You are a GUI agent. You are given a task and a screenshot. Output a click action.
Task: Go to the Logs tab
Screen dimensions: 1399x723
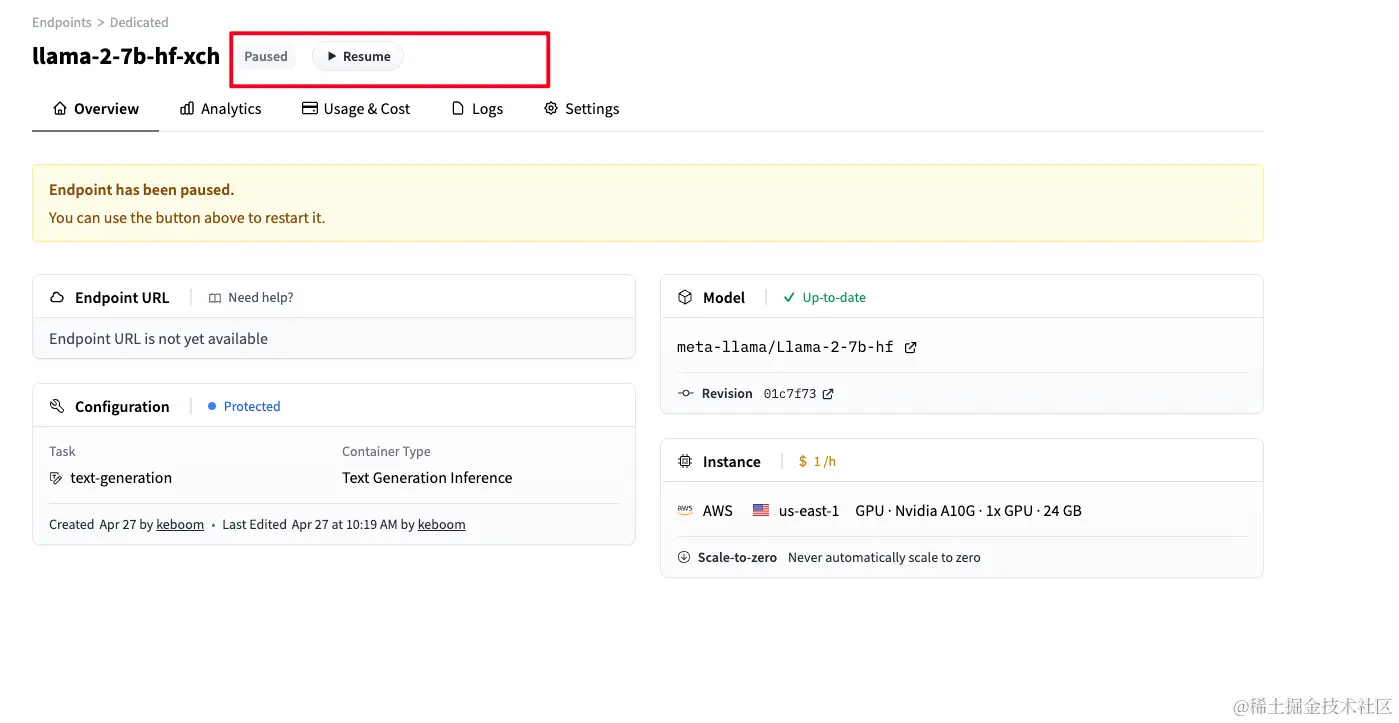tap(477, 109)
